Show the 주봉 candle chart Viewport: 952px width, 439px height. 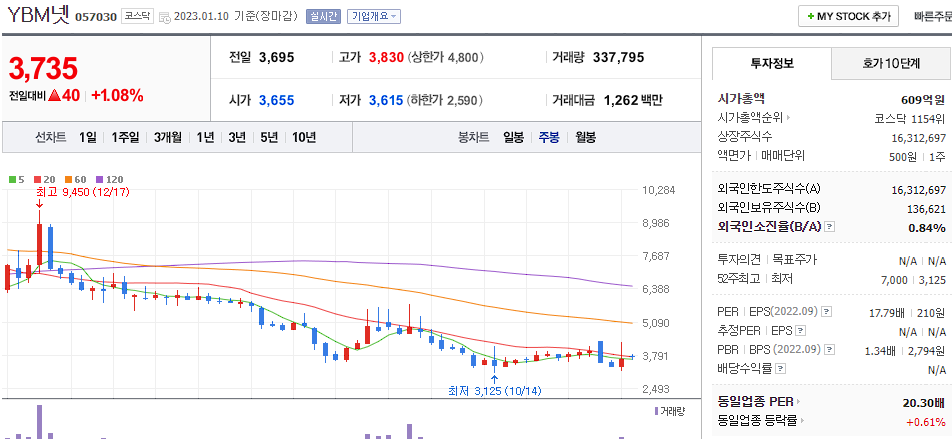tap(549, 137)
